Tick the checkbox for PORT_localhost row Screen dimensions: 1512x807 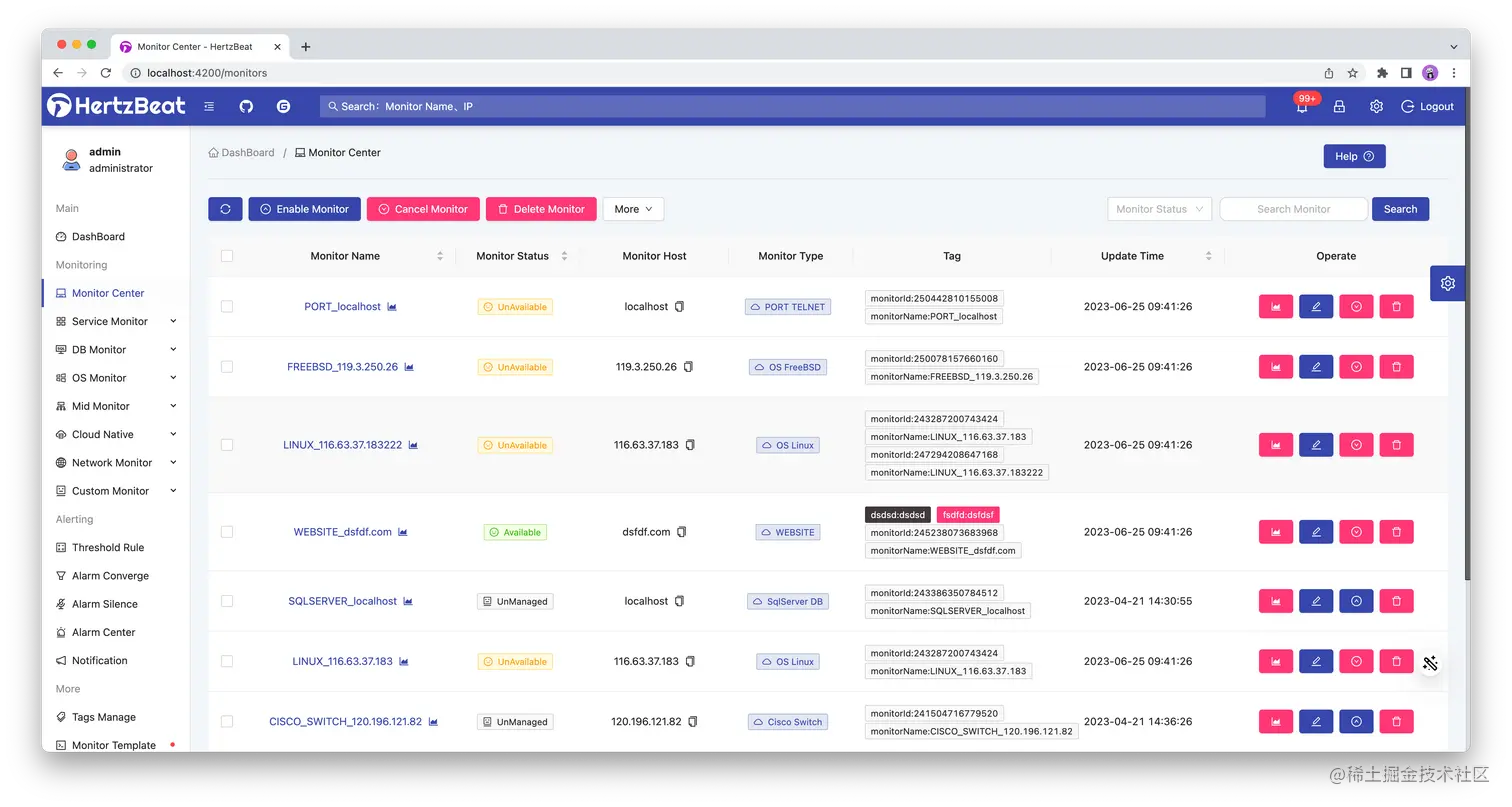click(227, 307)
